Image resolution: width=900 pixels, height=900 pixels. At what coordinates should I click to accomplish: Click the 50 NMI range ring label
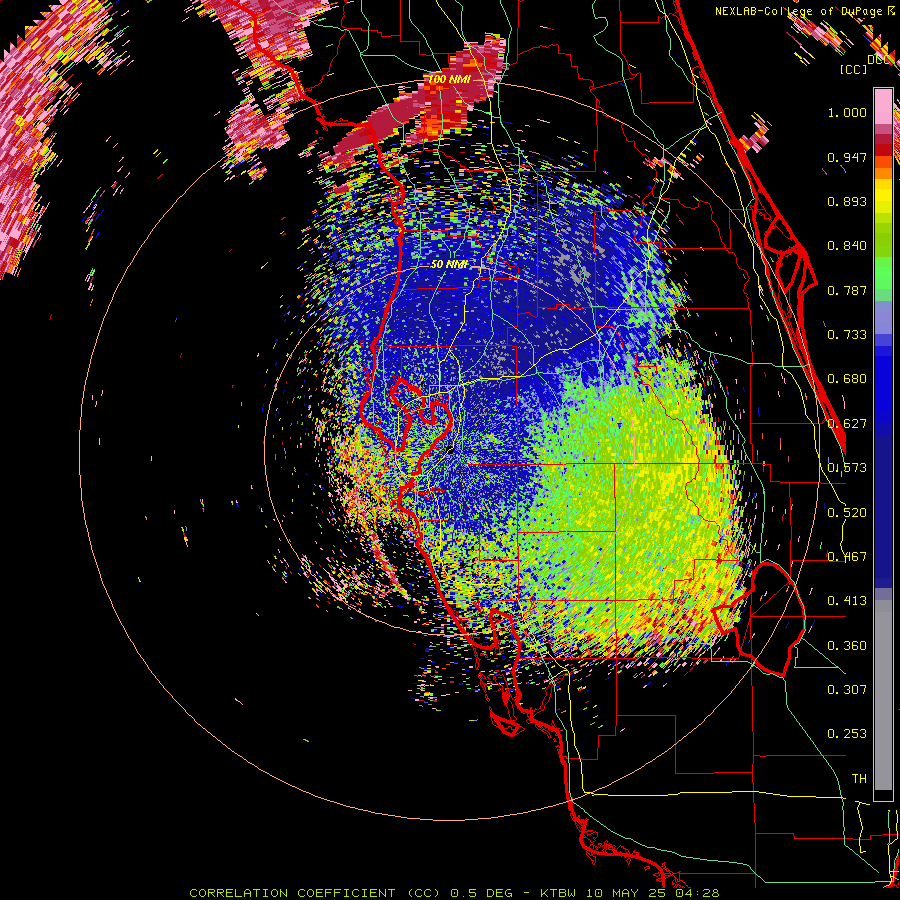click(x=449, y=265)
